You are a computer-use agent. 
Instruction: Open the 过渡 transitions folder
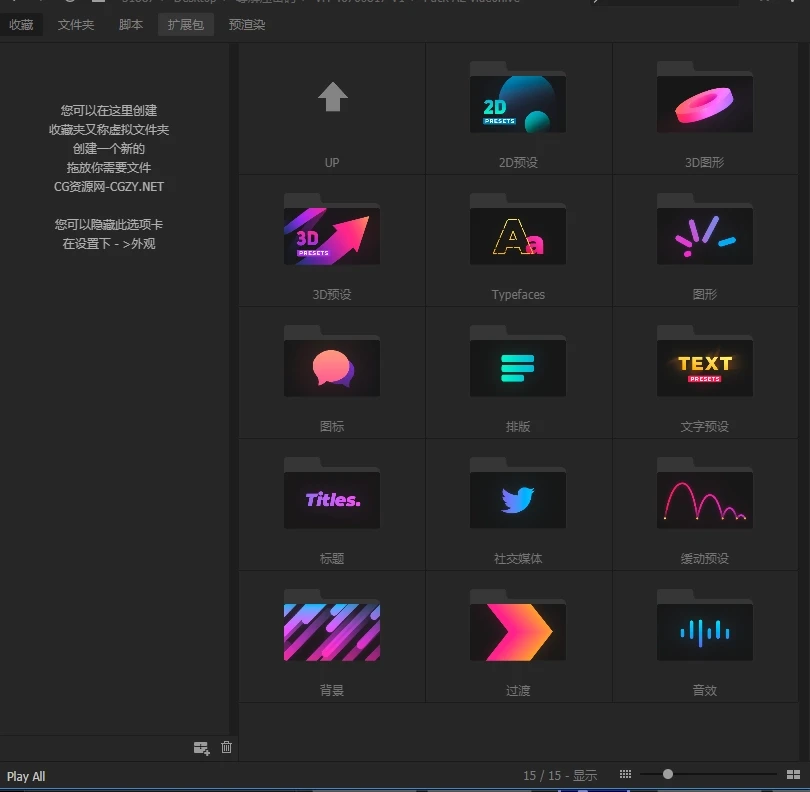point(518,631)
